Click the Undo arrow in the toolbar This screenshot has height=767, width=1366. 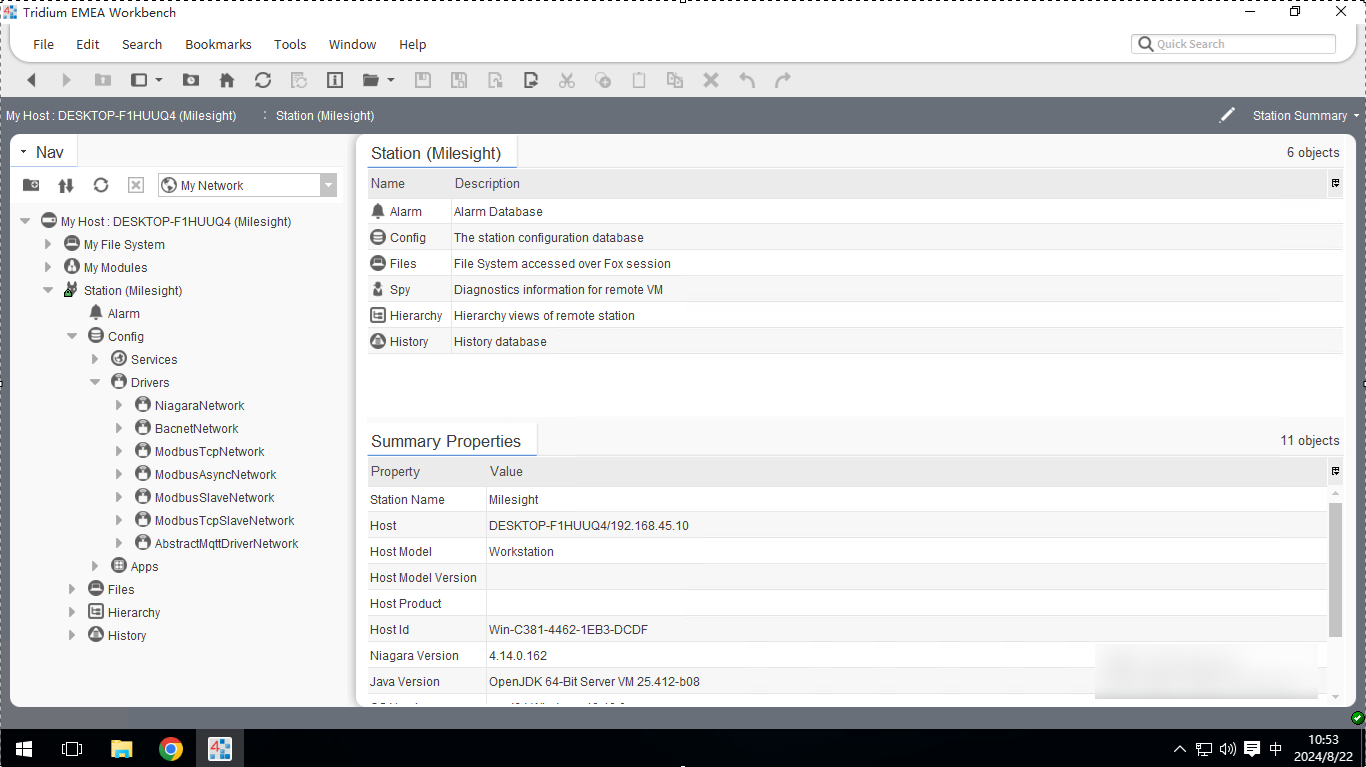(747, 80)
